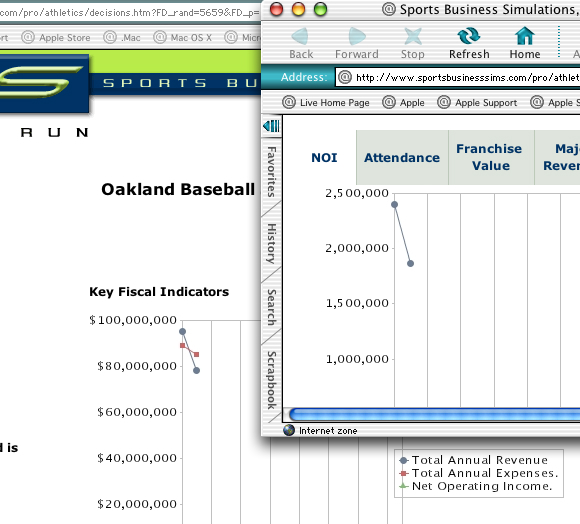Select the NOI chart tab
This screenshot has height=524, width=580.
(x=324, y=158)
